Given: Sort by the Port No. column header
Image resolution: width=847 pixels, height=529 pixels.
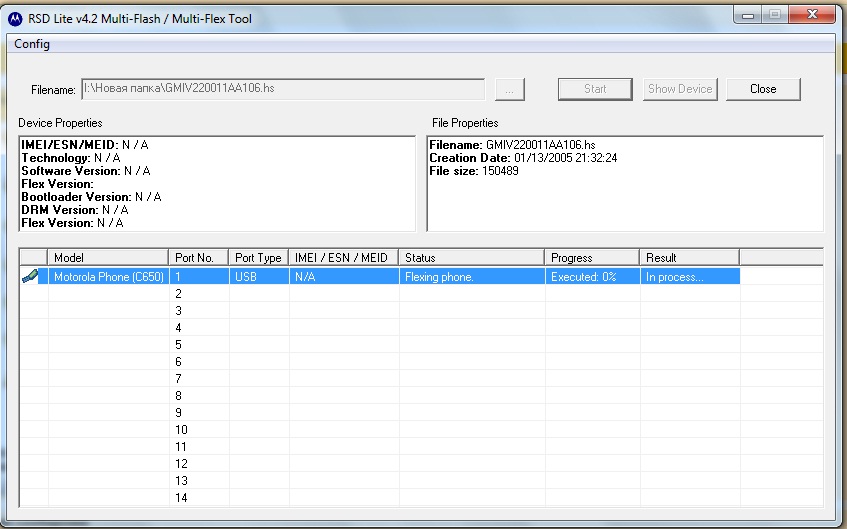Looking at the screenshot, I should (199, 258).
